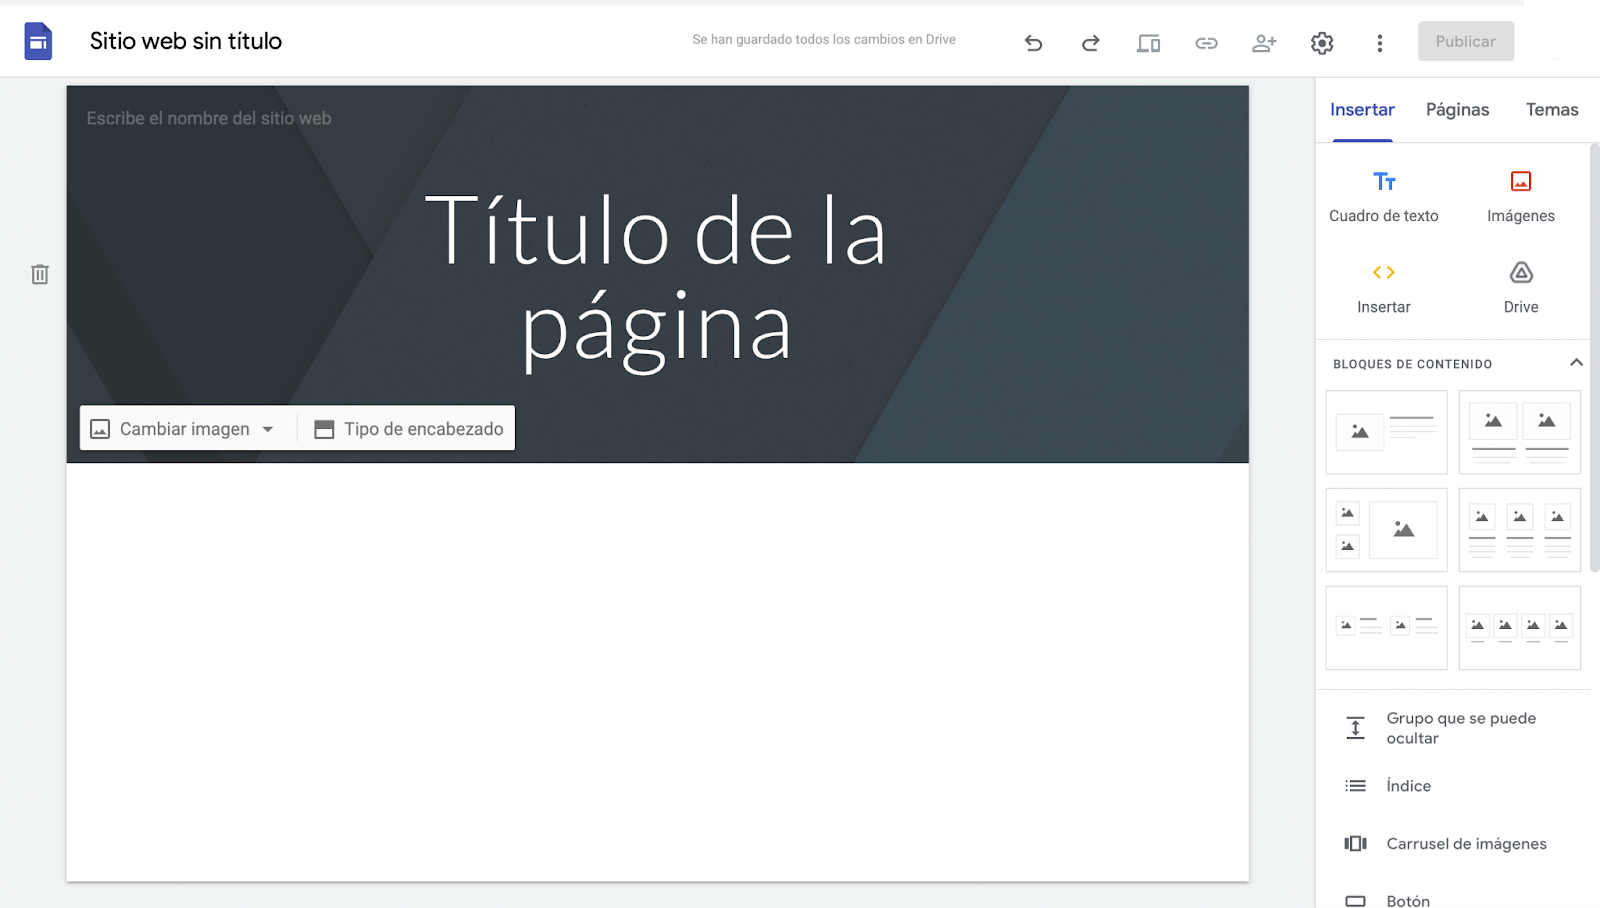
Task: Insert a Carrusel de imágenes
Action: pyautogui.click(x=1465, y=843)
